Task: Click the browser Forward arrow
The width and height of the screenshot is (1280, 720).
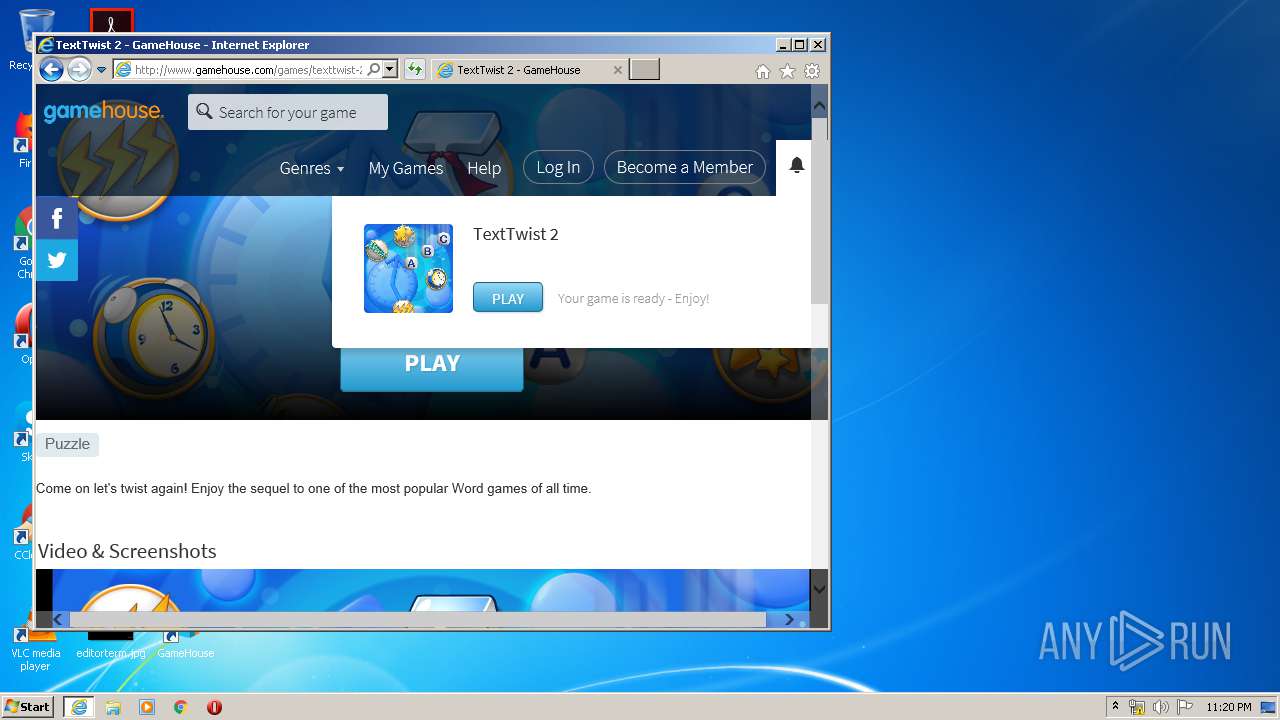Action: tap(79, 69)
